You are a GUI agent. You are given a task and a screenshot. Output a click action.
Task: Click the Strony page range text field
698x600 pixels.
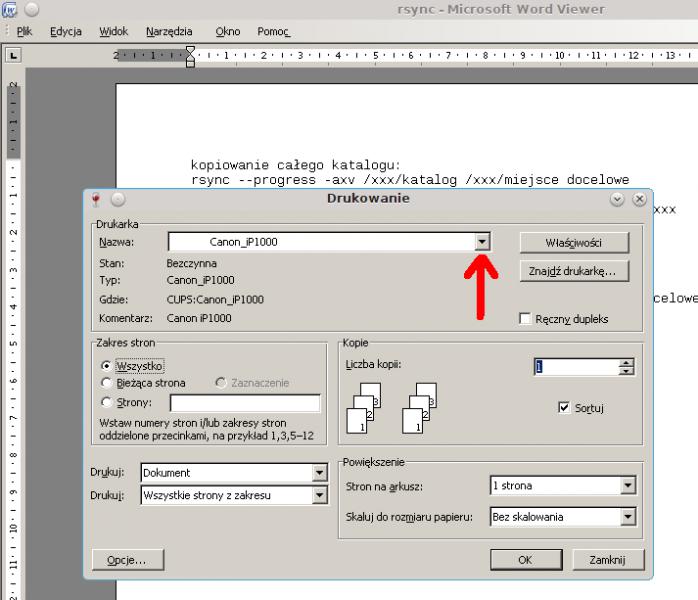click(x=245, y=403)
